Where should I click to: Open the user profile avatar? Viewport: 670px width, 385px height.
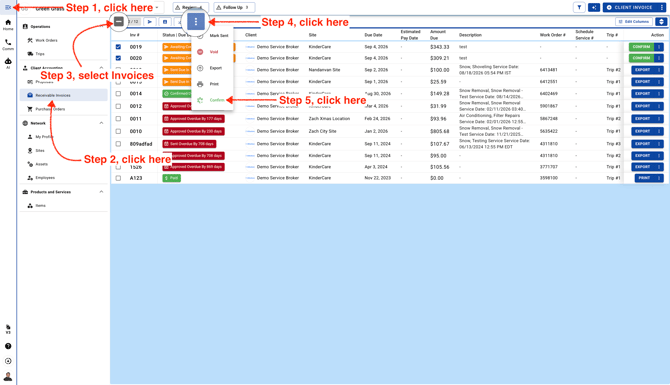click(8, 376)
